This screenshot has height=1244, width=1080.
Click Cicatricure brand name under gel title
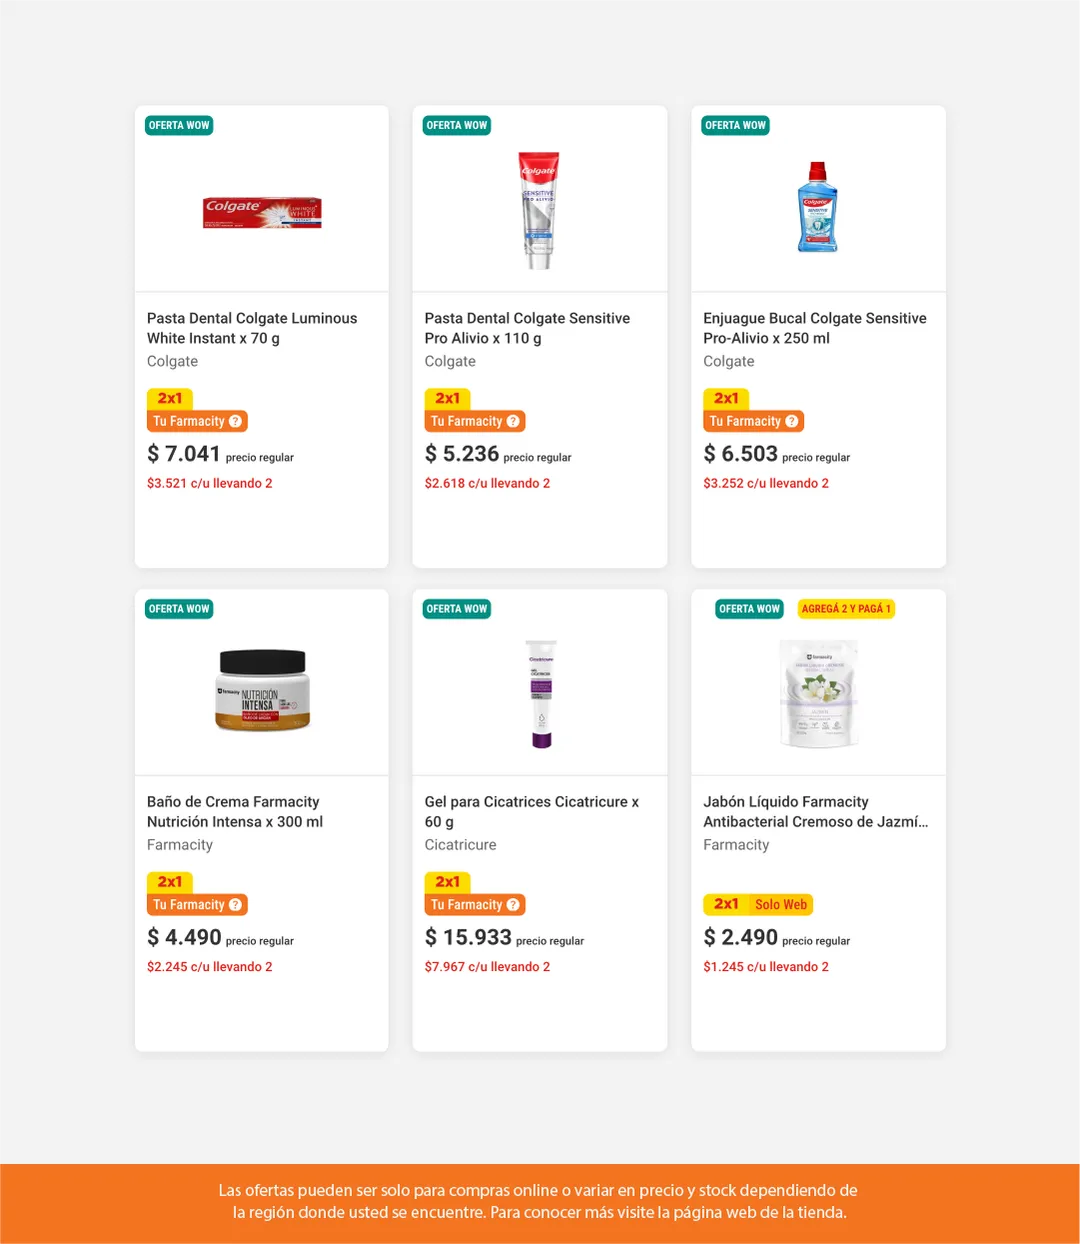pyautogui.click(x=460, y=845)
